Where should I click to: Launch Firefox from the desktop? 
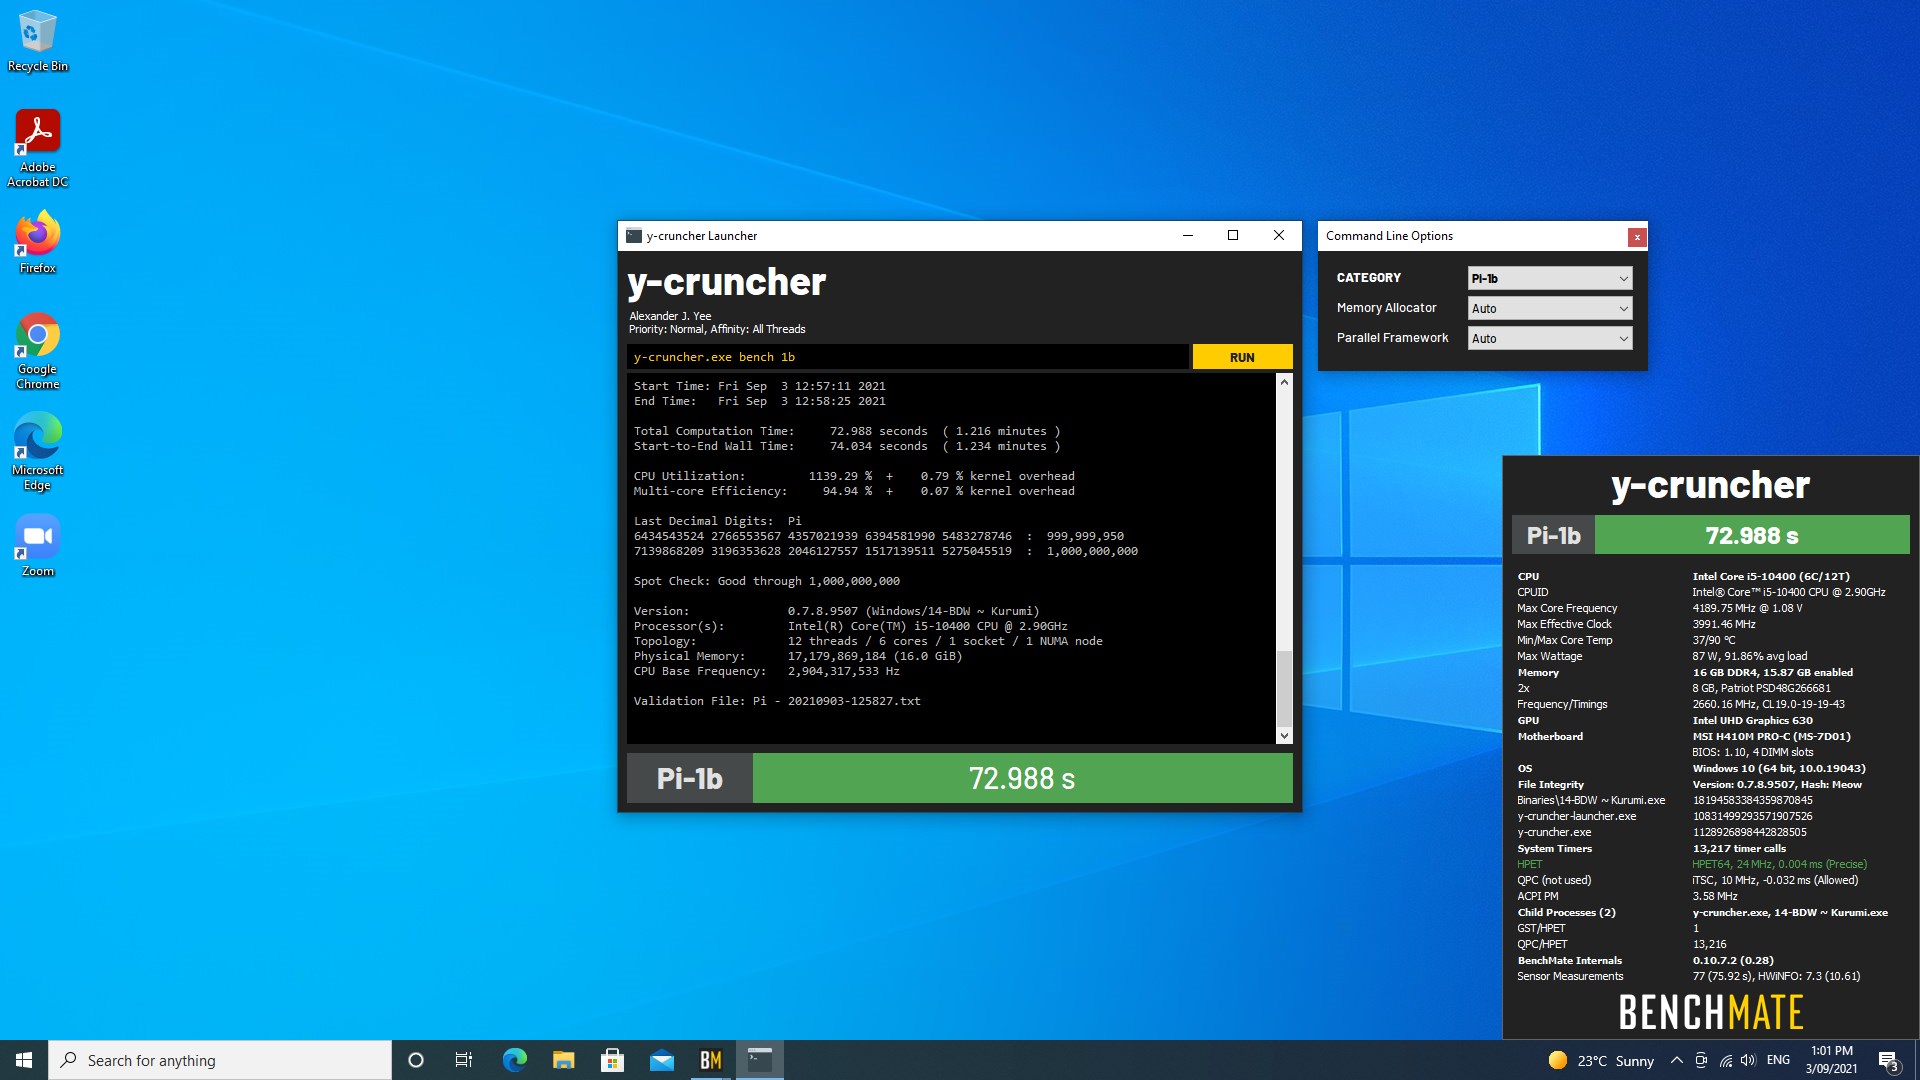pos(37,241)
